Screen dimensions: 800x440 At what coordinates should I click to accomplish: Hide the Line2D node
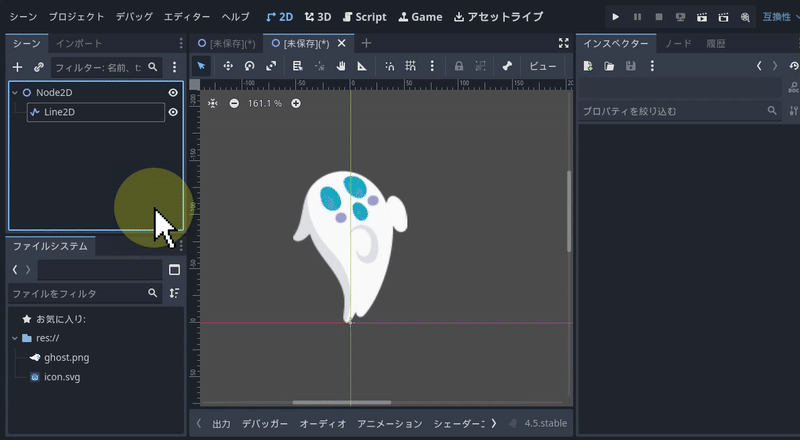(173, 112)
